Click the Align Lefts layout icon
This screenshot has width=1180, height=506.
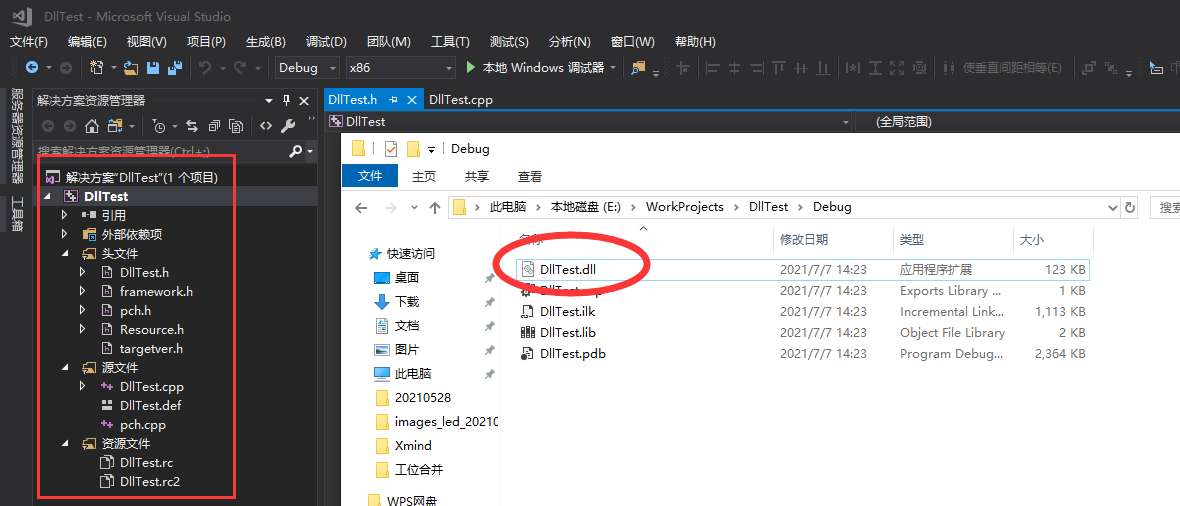click(x=713, y=68)
